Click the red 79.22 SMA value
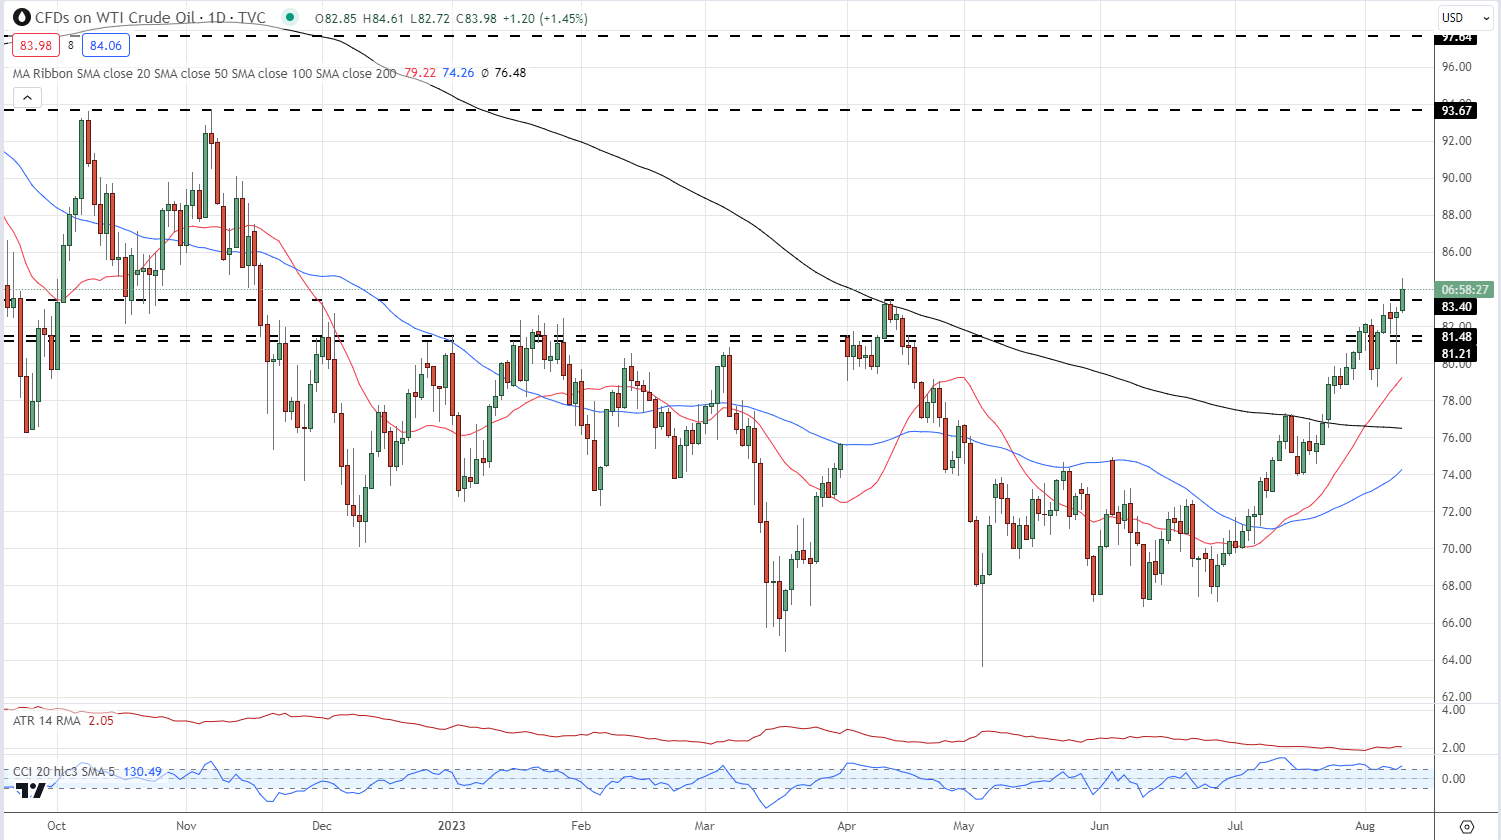Screen dimensions: 1501x840 [420, 73]
